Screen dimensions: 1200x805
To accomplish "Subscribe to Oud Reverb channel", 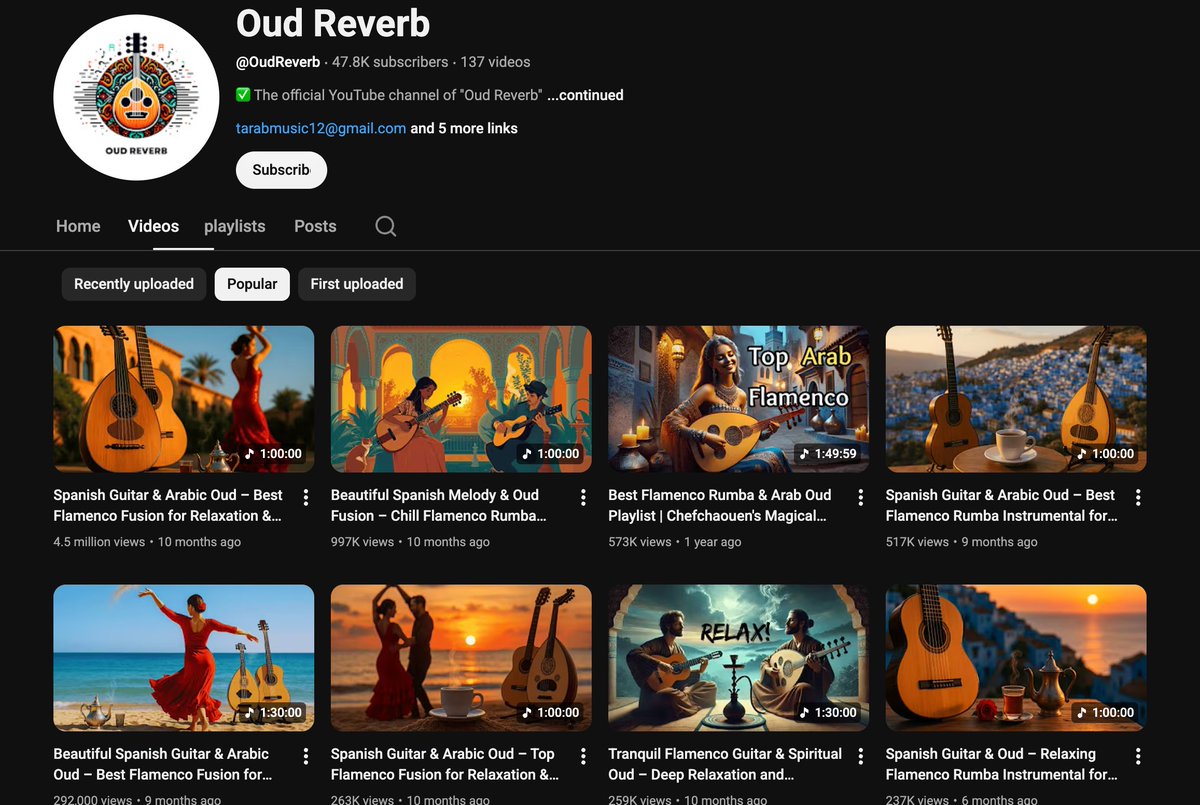I will 281,170.
